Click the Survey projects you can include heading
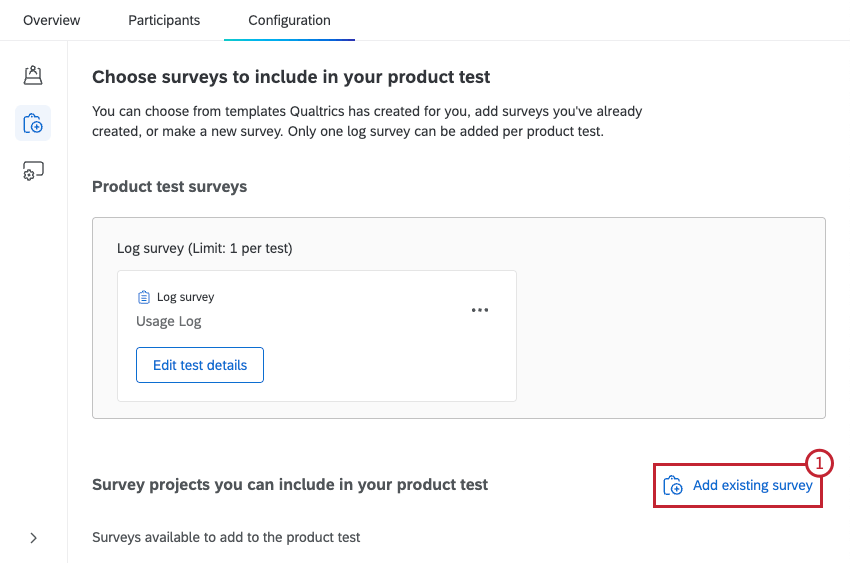Screen dimensions: 850x563 290,485
